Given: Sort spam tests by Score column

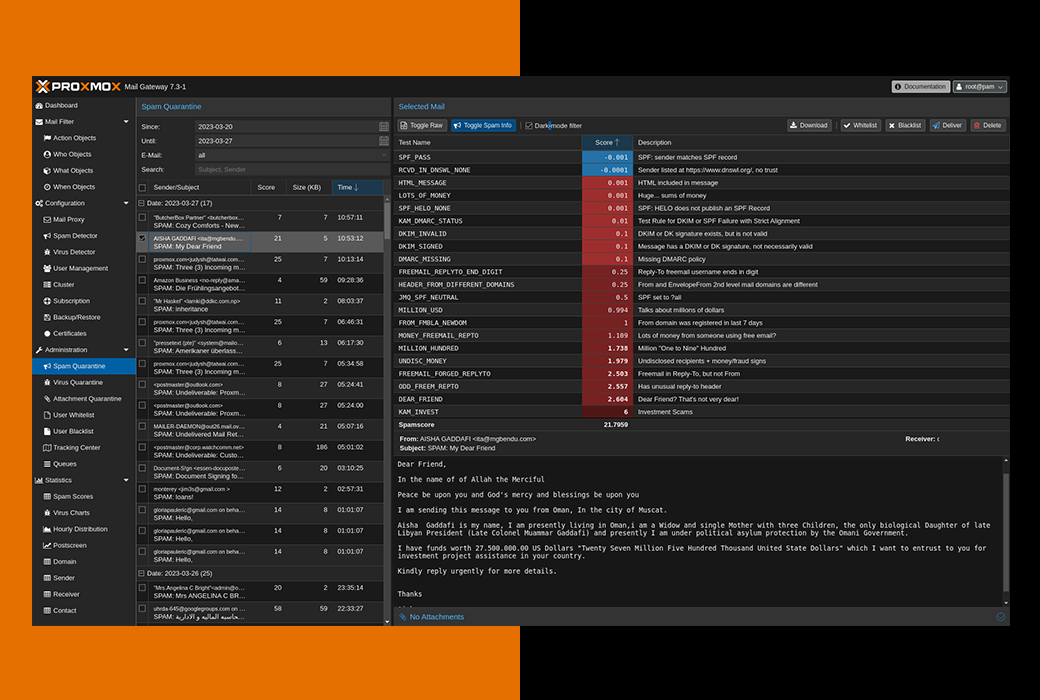Looking at the screenshot, I should coord(607,143).
